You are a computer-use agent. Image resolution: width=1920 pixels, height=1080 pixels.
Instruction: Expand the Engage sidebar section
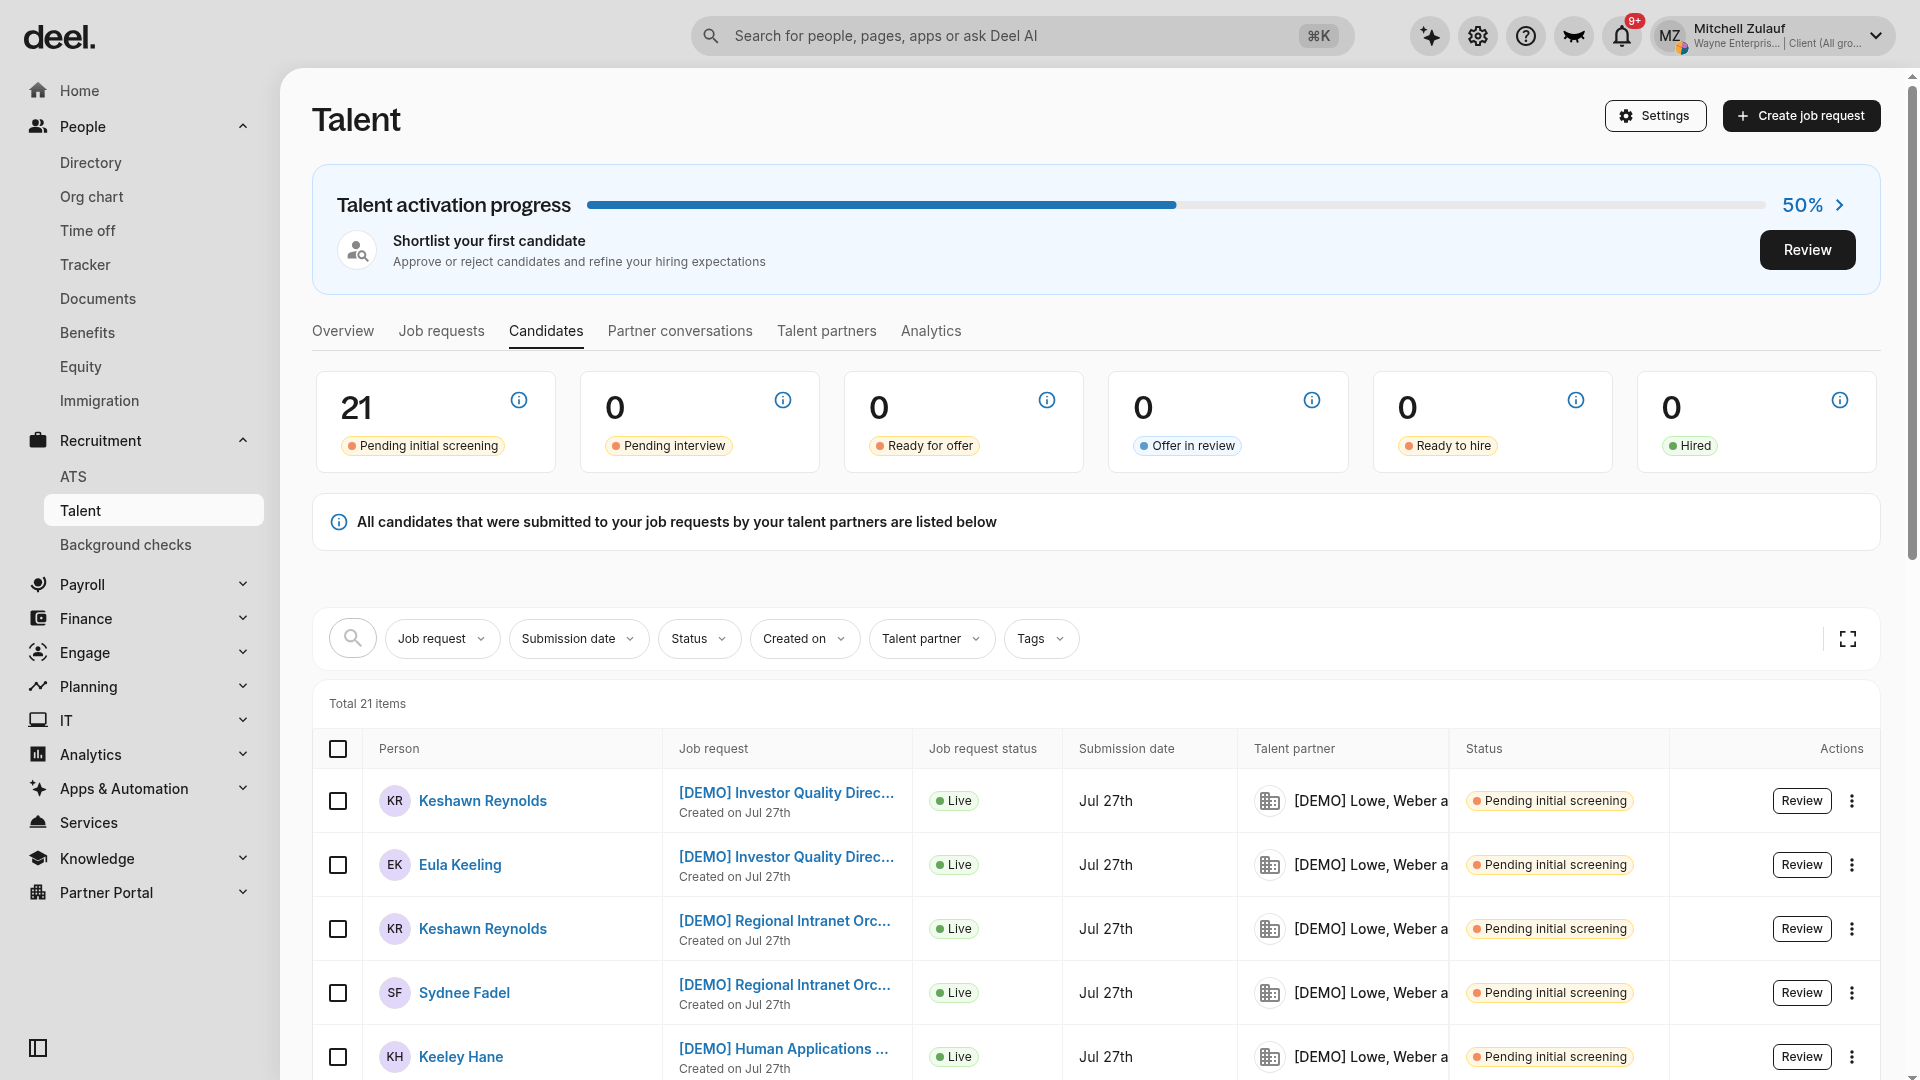[x=140, y=653]
